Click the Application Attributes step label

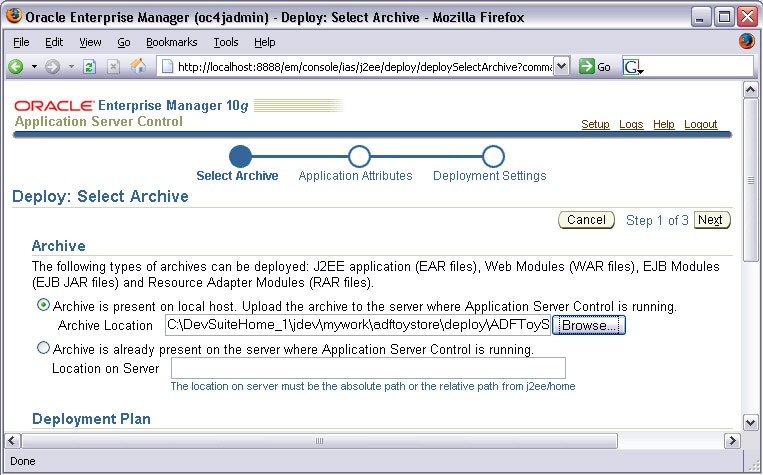coord(355,176)
